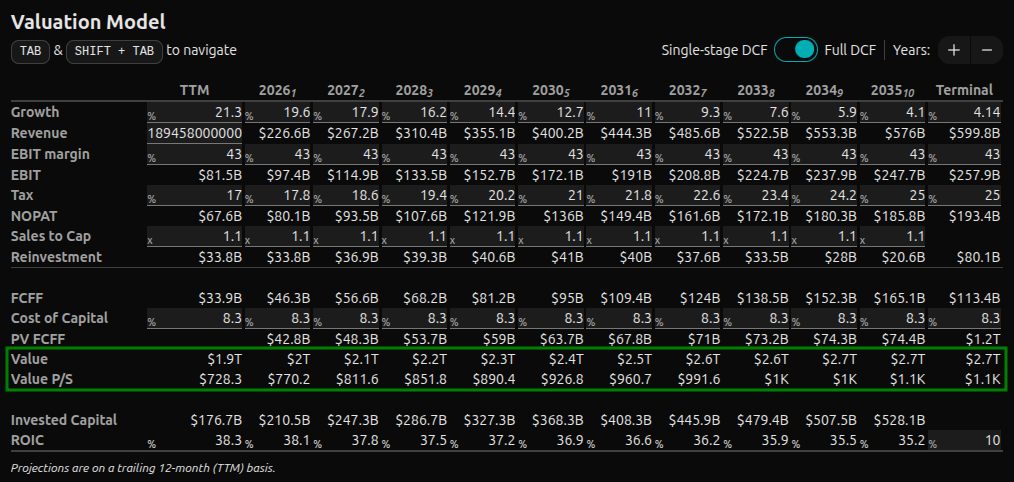Edit the Terminal ROIC field showing 10
Image resolution: width=1014 pixels, height=482 pixels.
click(965, 441)
